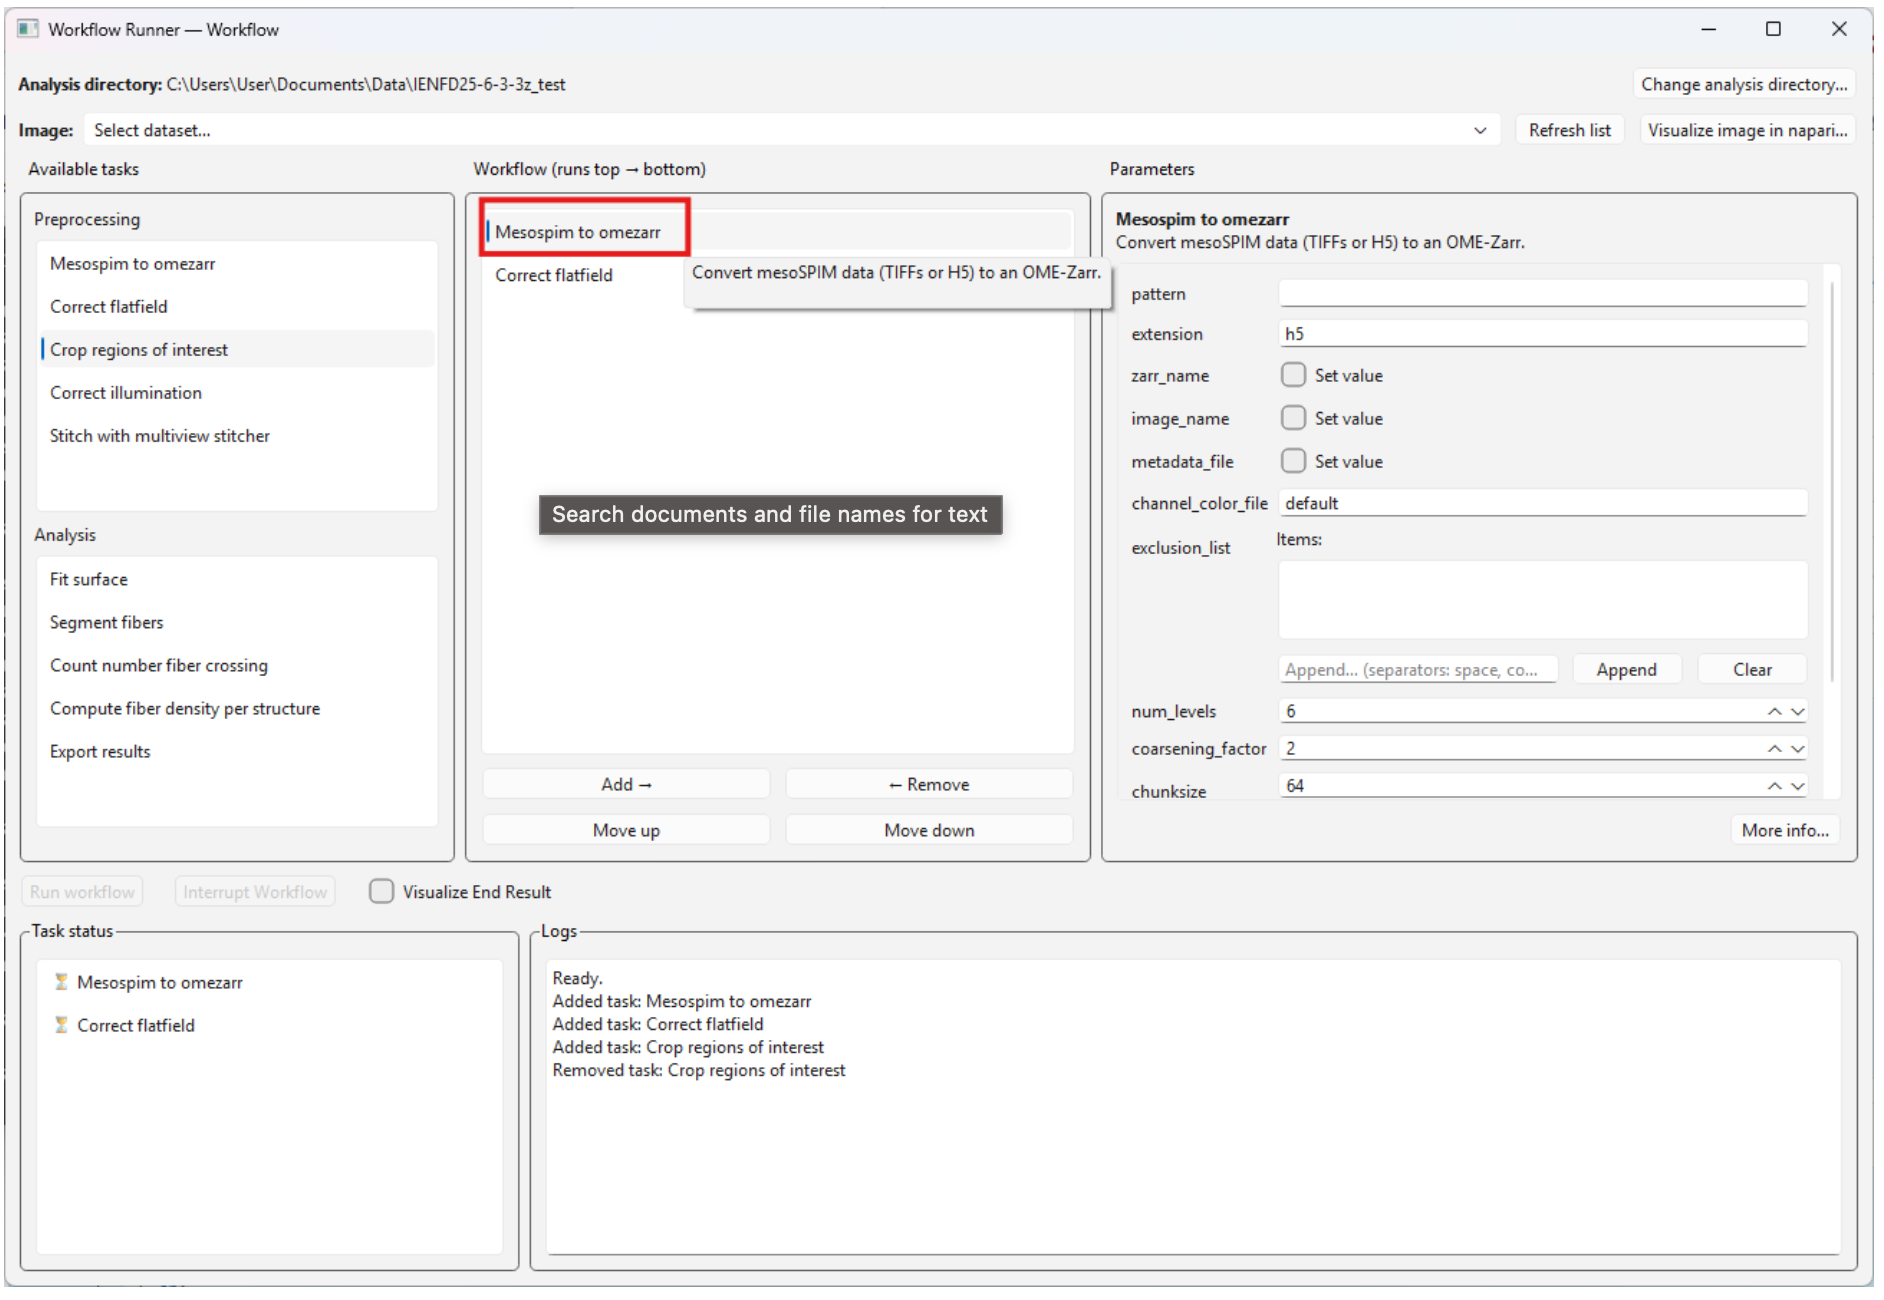1884x1300 pixels.
Task: Click the hourglass icon beside Mesospim to omezarr status
Action: (62, 982)
